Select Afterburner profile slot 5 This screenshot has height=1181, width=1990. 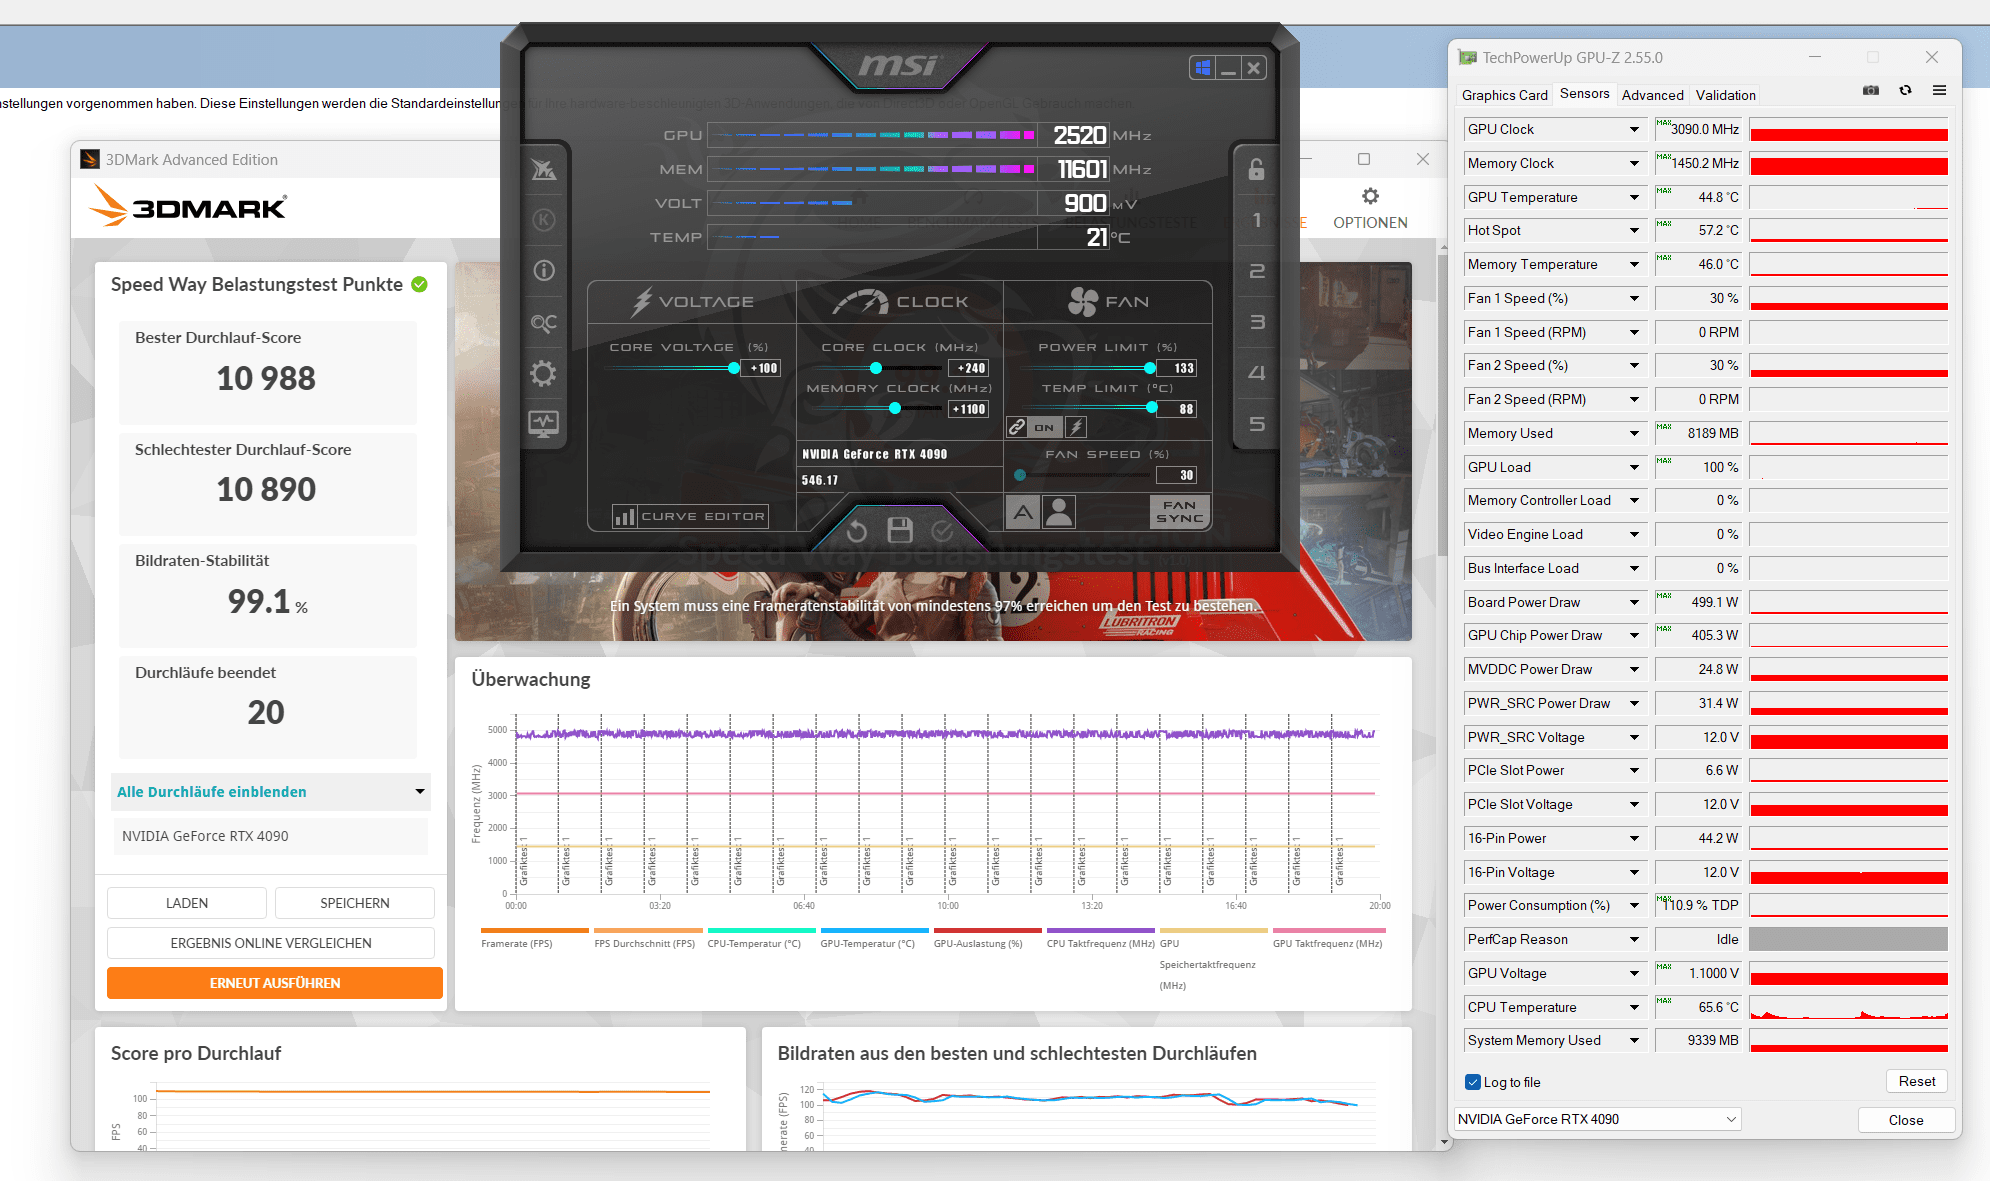point(1256,424)
